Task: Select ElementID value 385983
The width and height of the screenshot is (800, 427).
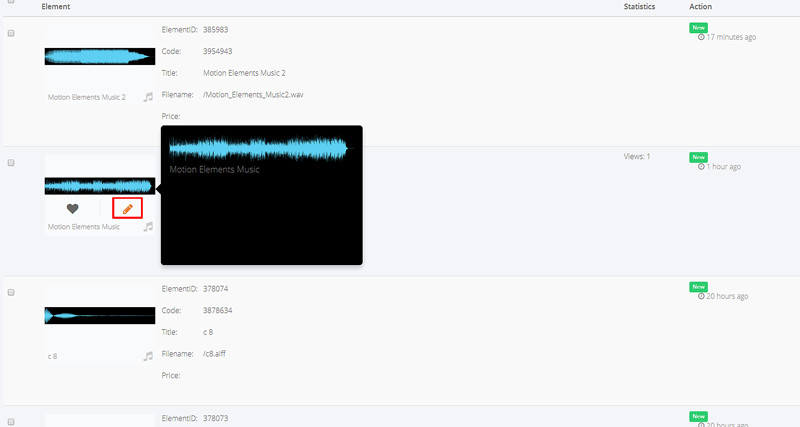Action: point(215,30)
